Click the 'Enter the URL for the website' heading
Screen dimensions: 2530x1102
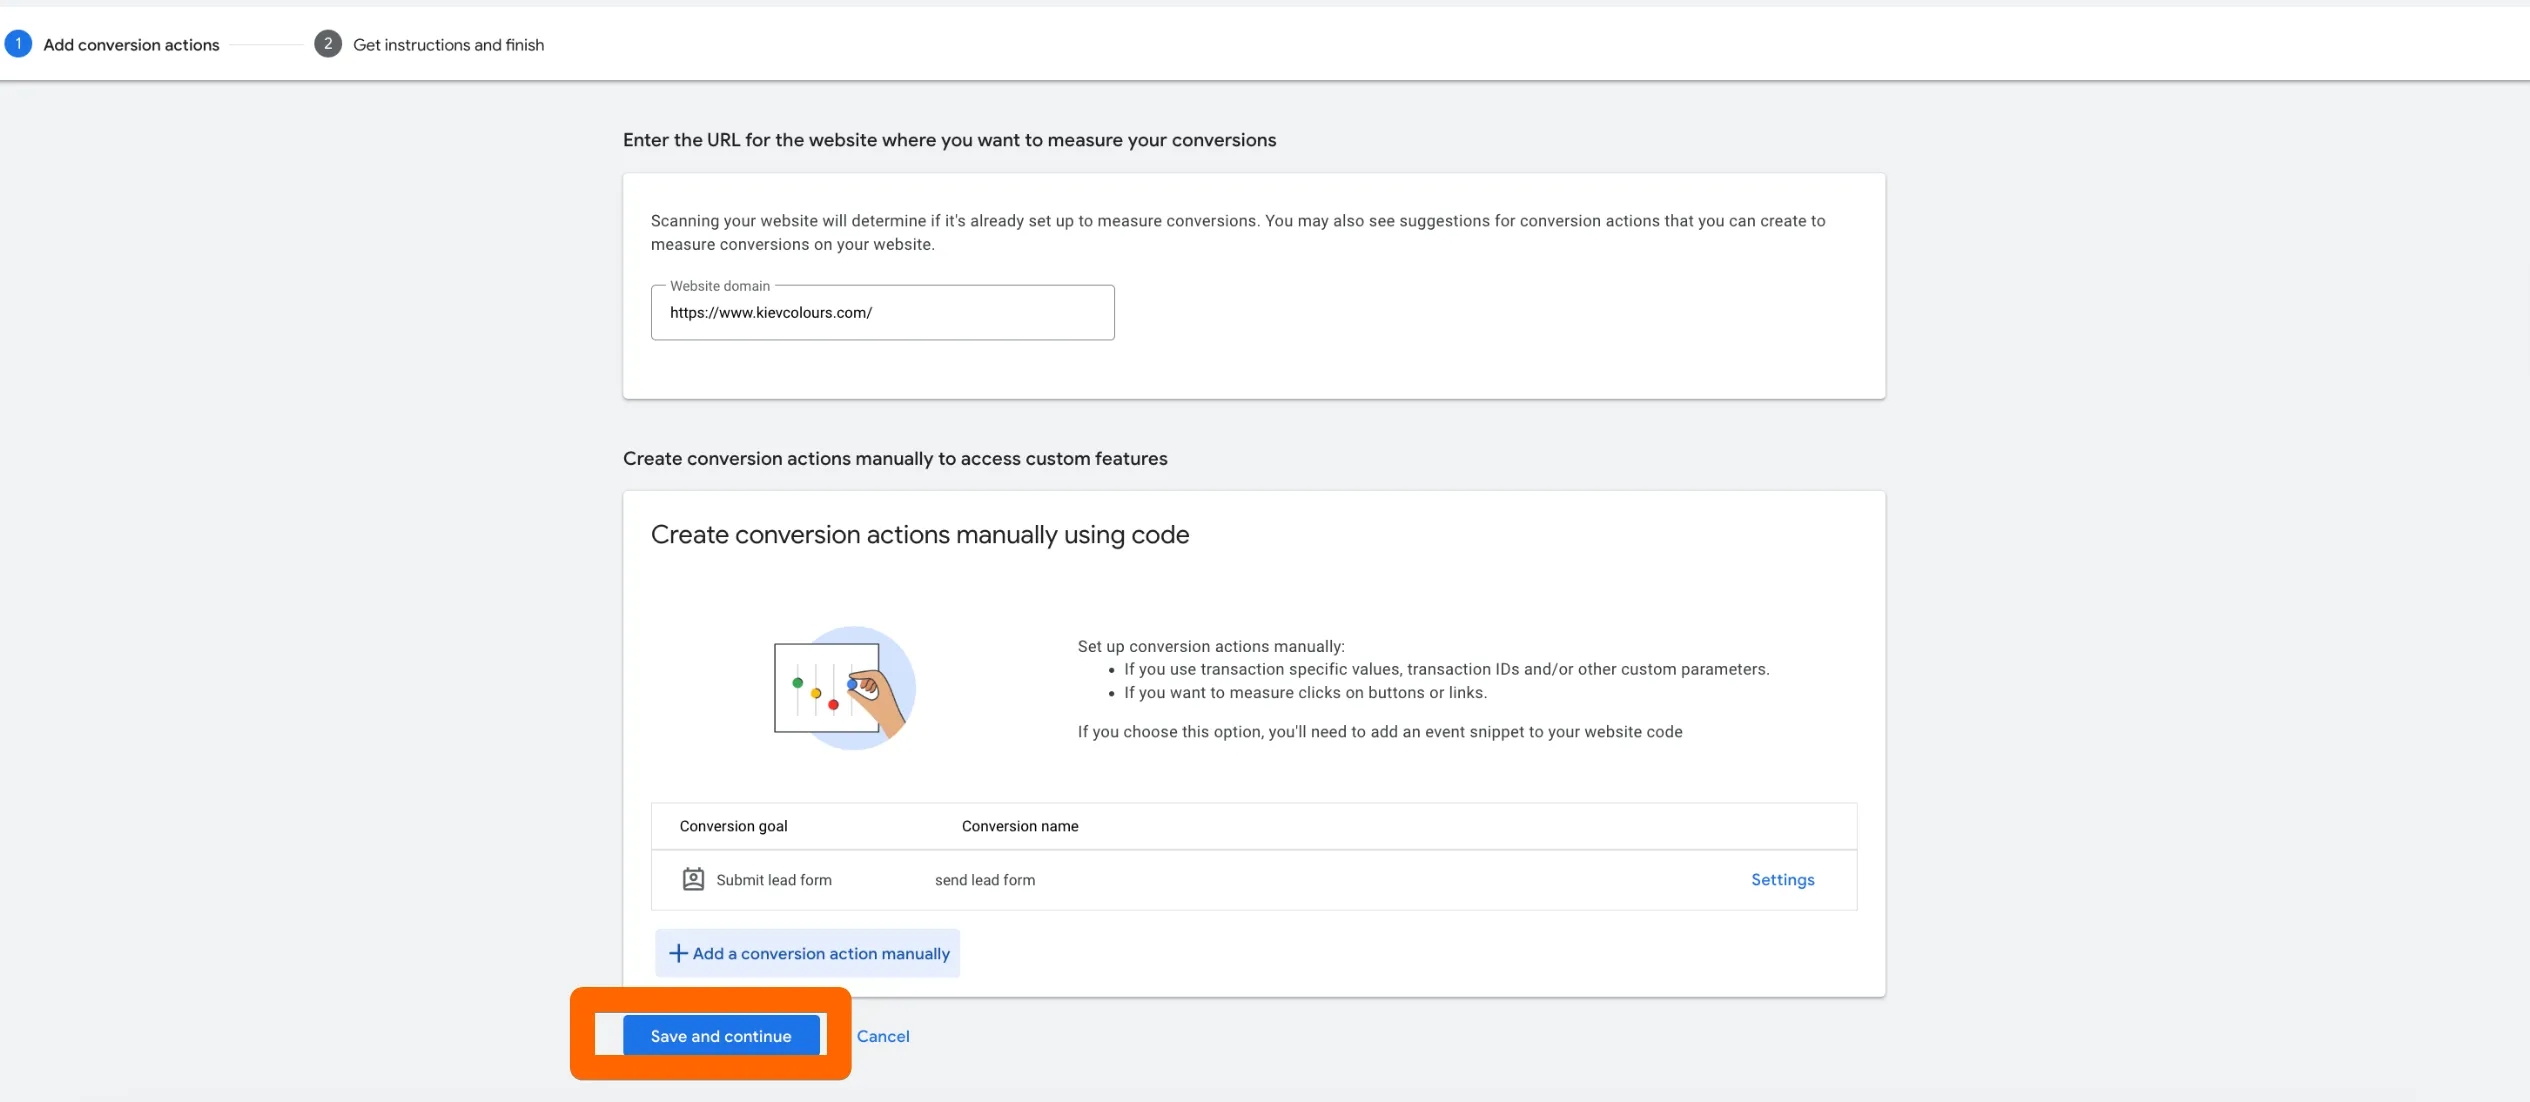(949, 140)
